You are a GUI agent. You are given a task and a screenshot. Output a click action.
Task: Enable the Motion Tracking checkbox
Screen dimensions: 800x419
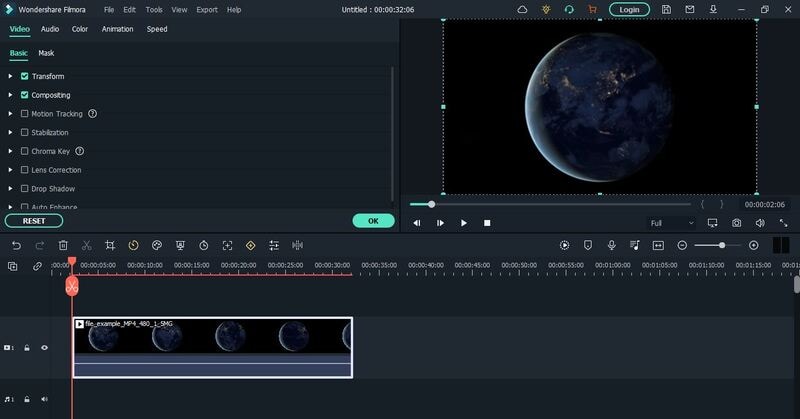(24, 114)
